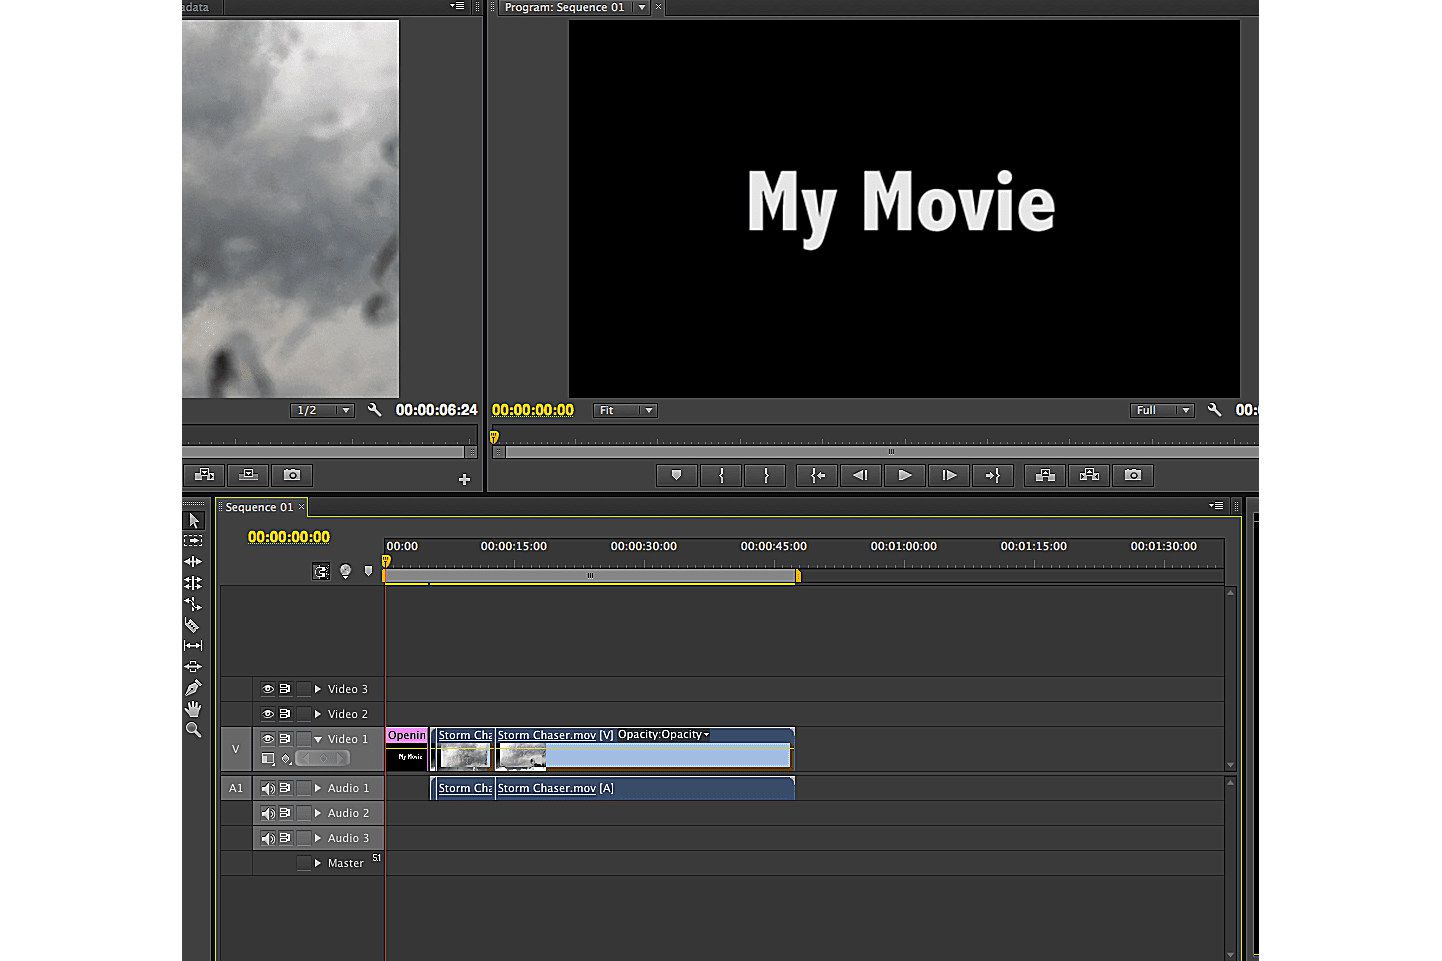The height and width of the screenshot is (961, 1442).
Task: Mute Audio 3 track speaker icon
Action: (x=268, y=838)
